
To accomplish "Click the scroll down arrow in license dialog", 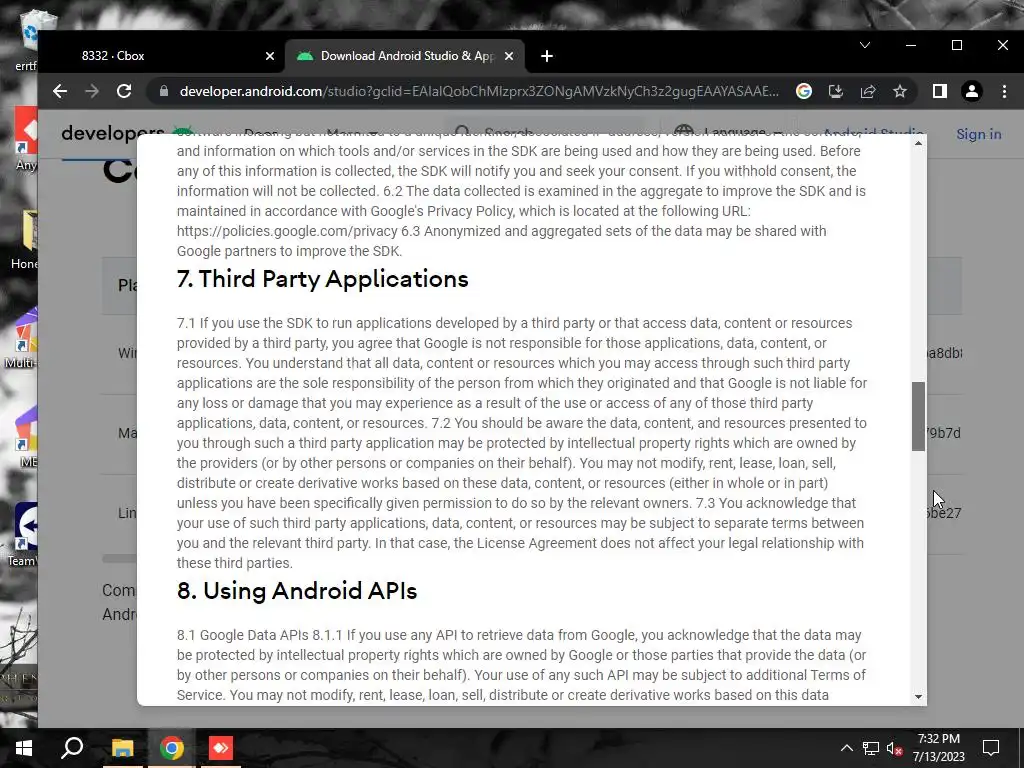I will pos(918,697).
